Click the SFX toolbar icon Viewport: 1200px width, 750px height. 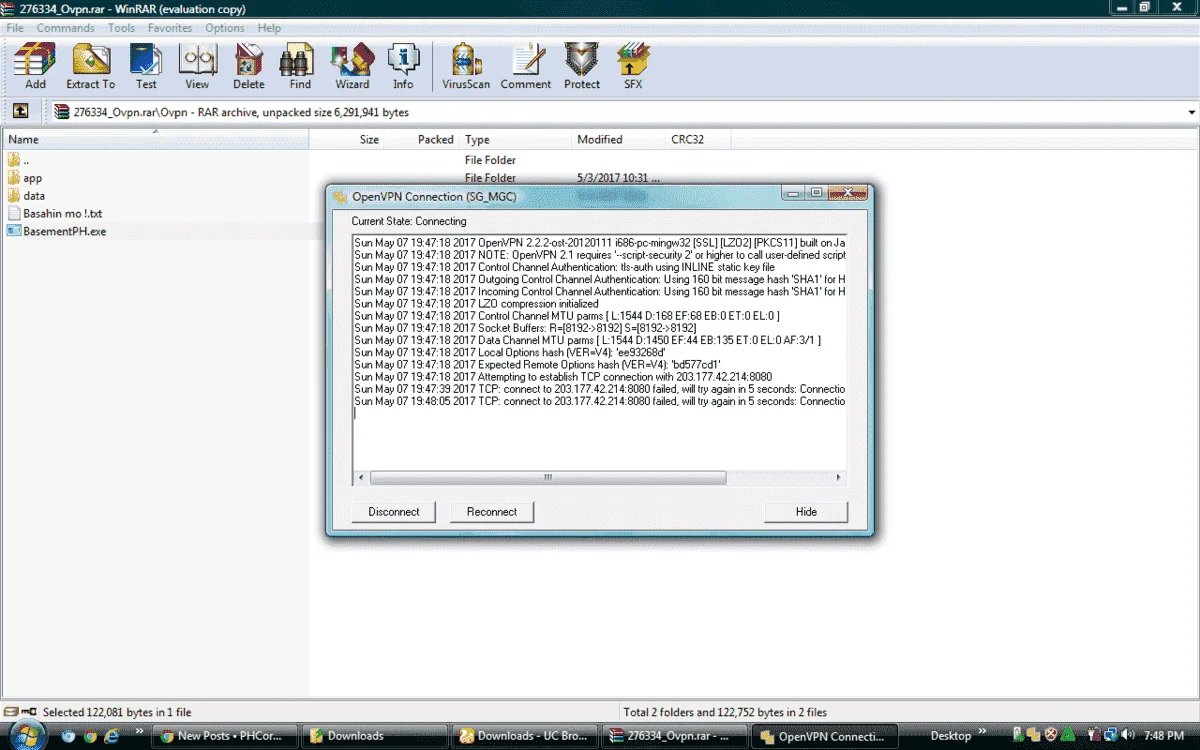[633, 66]
